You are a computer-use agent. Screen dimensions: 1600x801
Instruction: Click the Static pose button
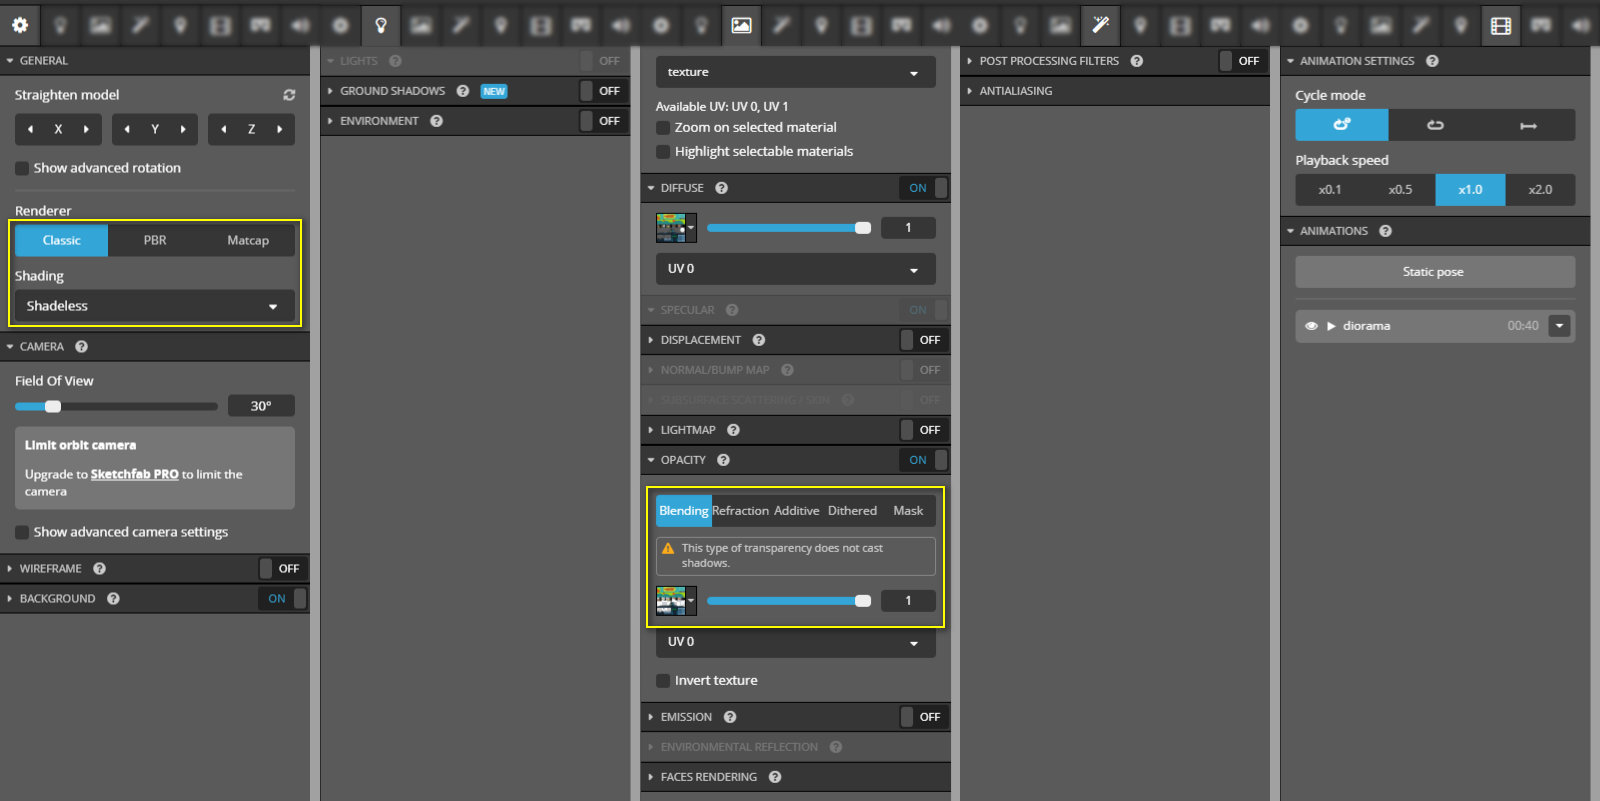1434,272
